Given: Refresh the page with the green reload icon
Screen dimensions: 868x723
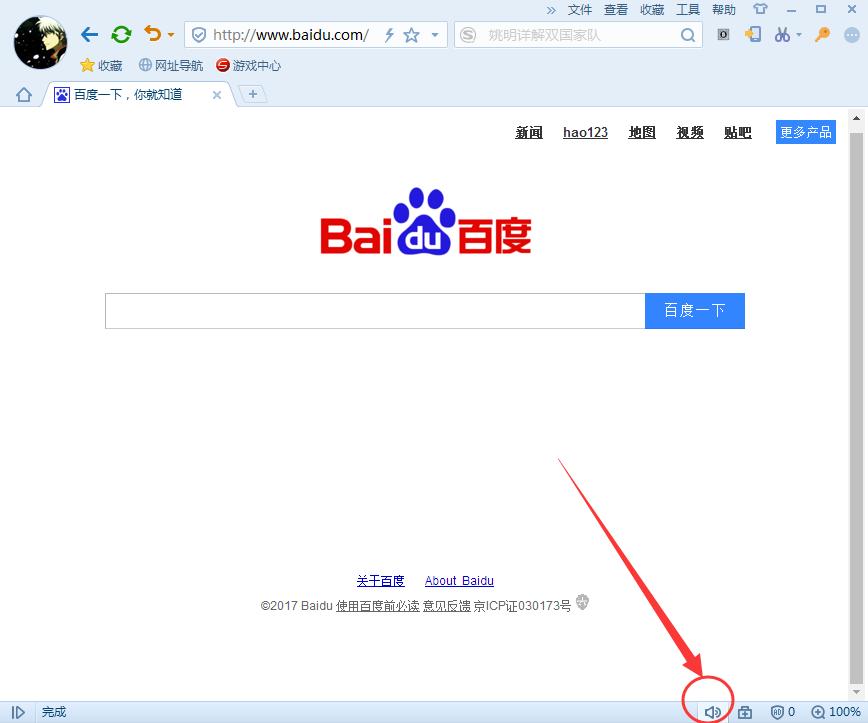Looking at the screenshot, I should pos(121,35).
